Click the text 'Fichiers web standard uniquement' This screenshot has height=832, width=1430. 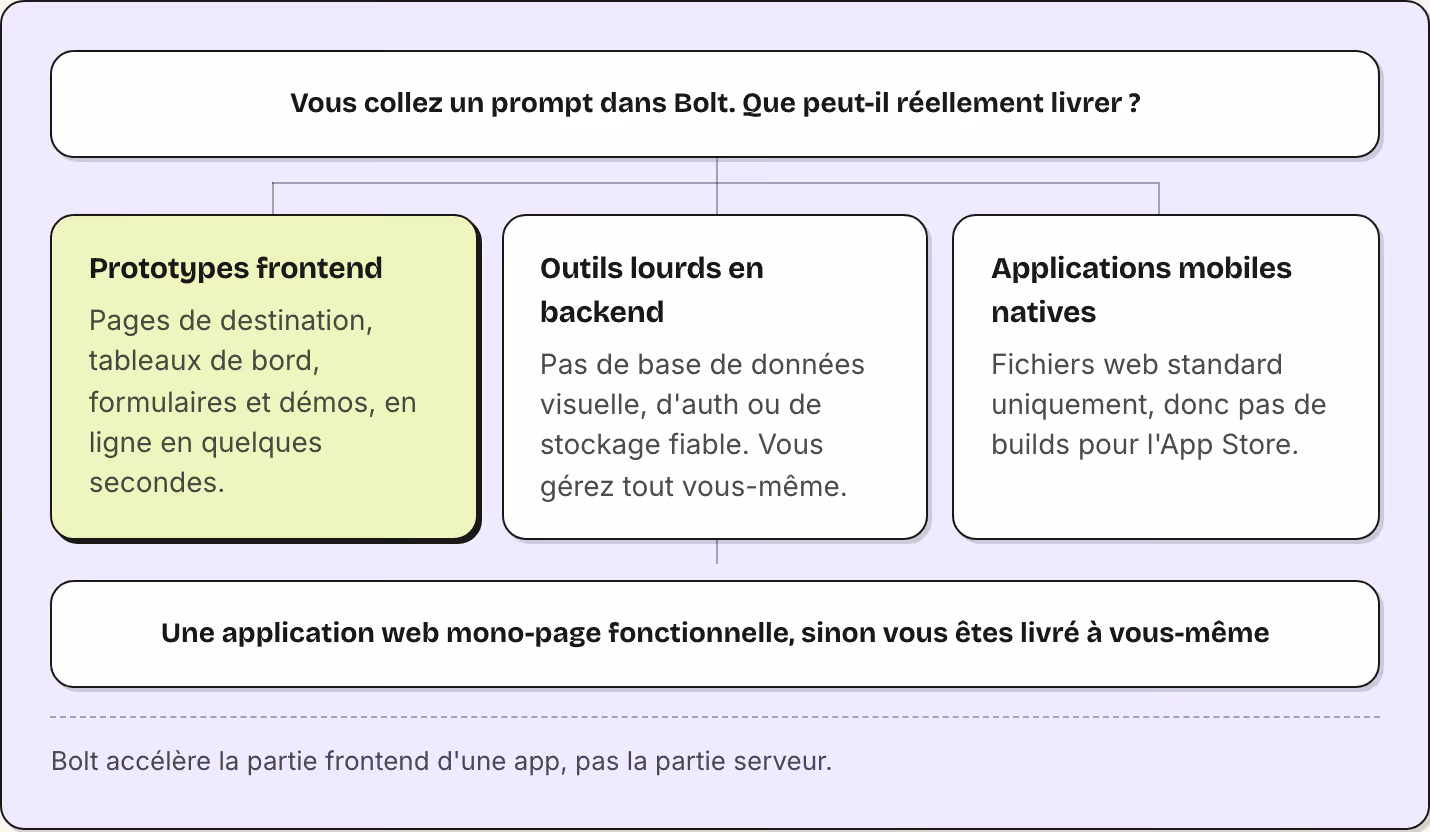(x=1158, y=404)
